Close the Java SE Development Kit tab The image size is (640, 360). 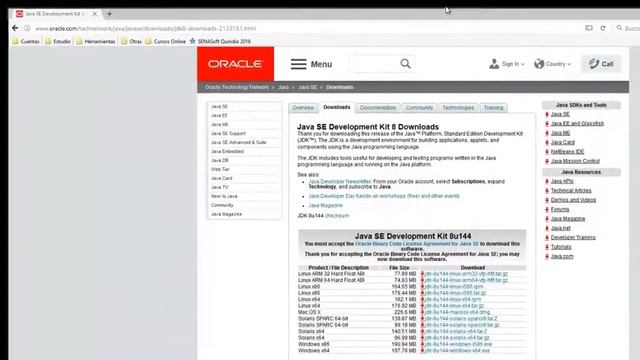tap(95, 14)
